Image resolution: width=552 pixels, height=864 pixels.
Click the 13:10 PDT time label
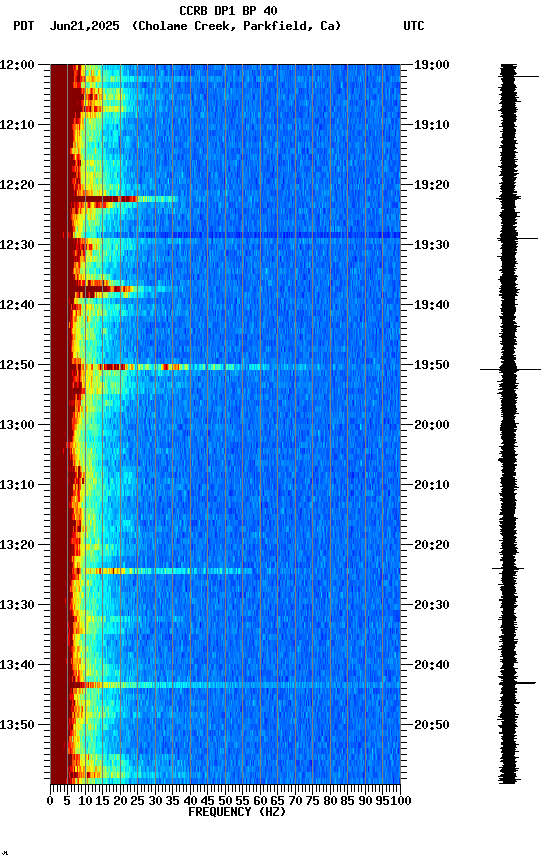[x=17, y=485]
